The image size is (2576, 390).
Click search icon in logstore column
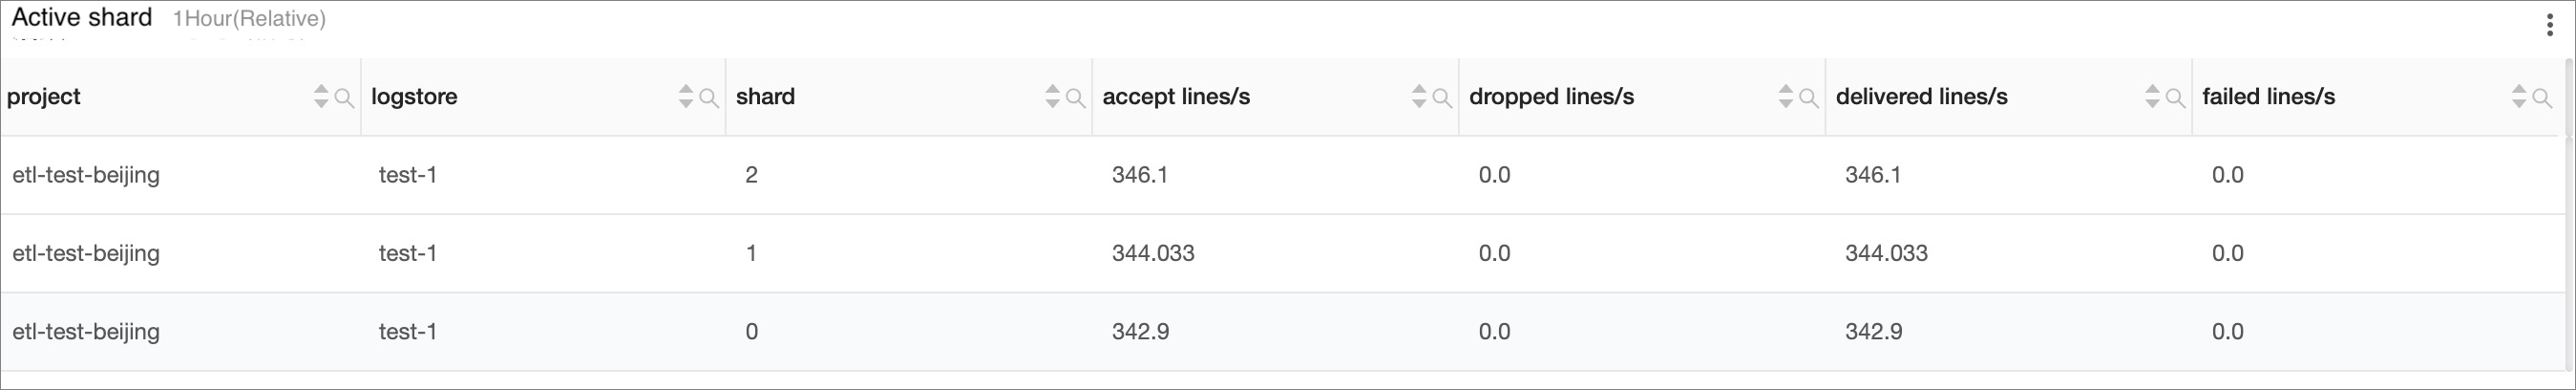pos(709,98)
